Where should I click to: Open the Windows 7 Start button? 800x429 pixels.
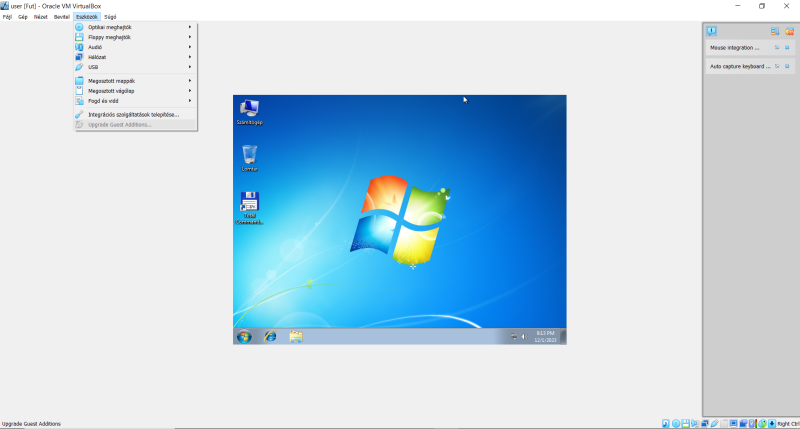(x=244, y=337)
